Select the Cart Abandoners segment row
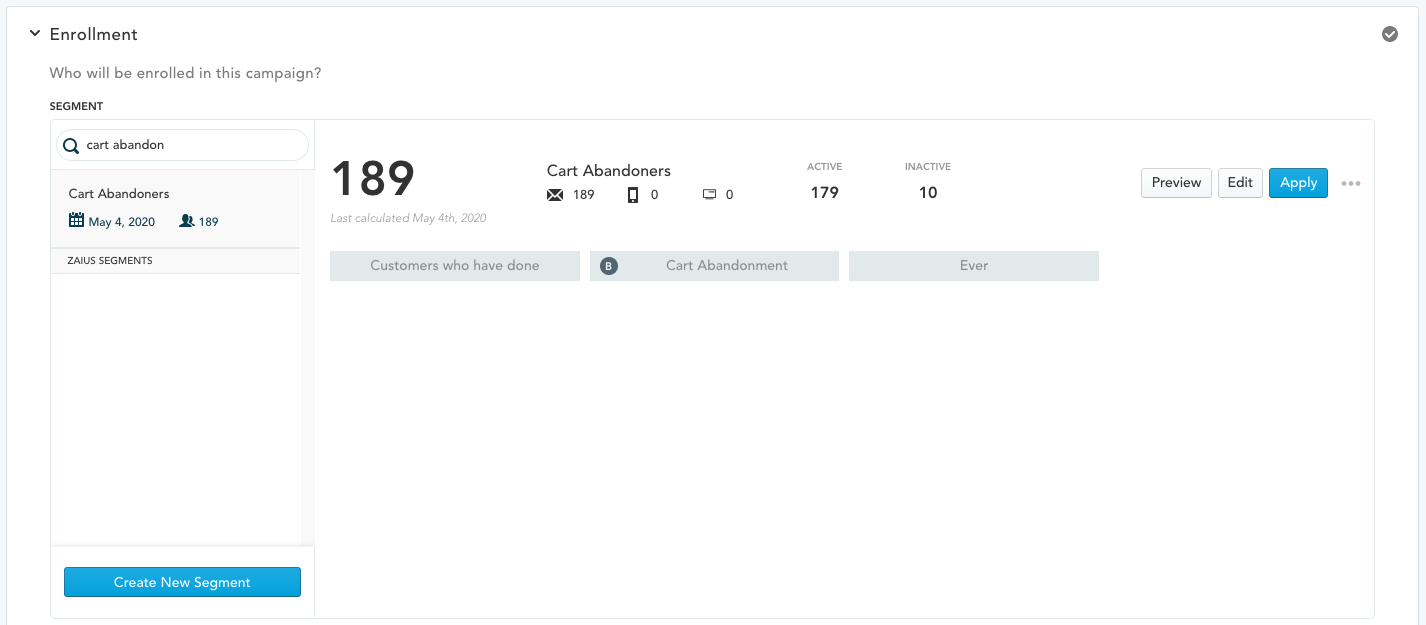This screenshot has height=625, width=1426. coord(175,208)
